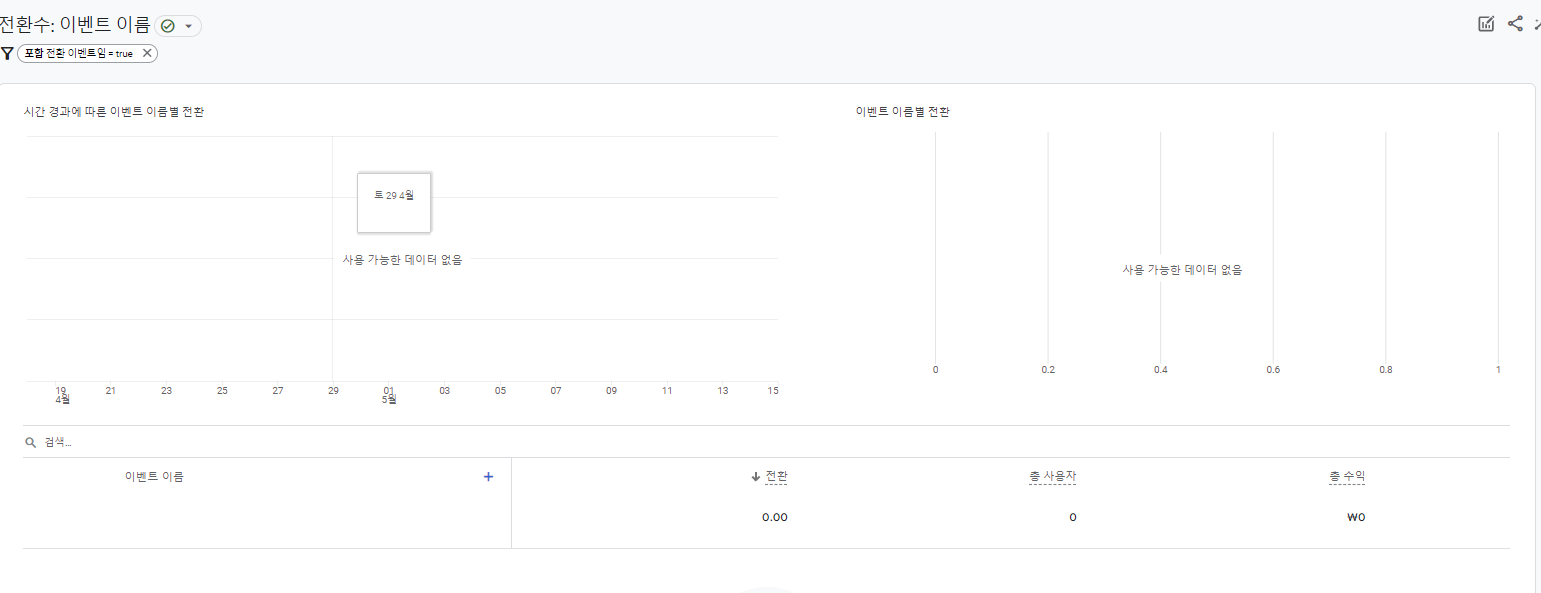Click the 검색 search field
Screen dimensions: 1541x593
click(766, 442)
